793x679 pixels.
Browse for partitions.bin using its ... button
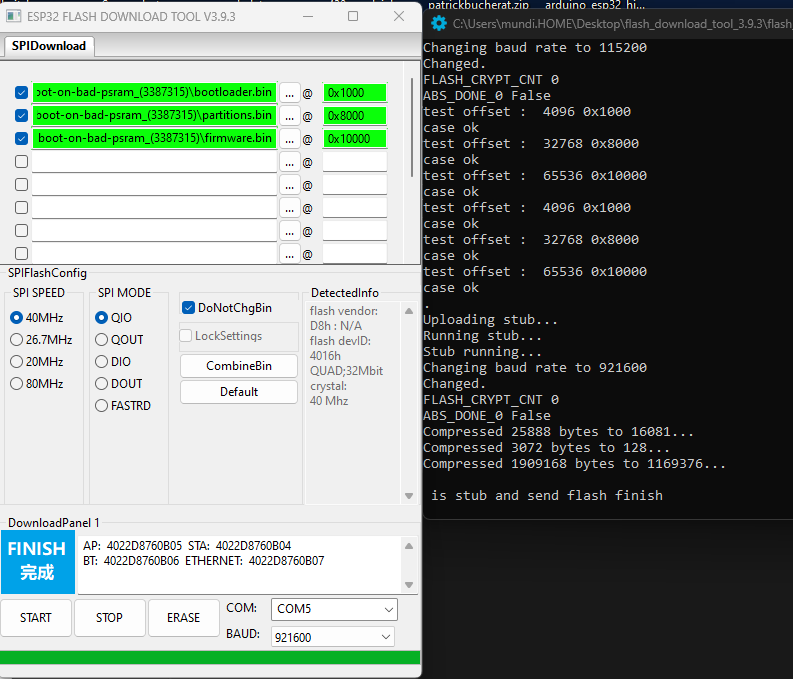(289, 116)
